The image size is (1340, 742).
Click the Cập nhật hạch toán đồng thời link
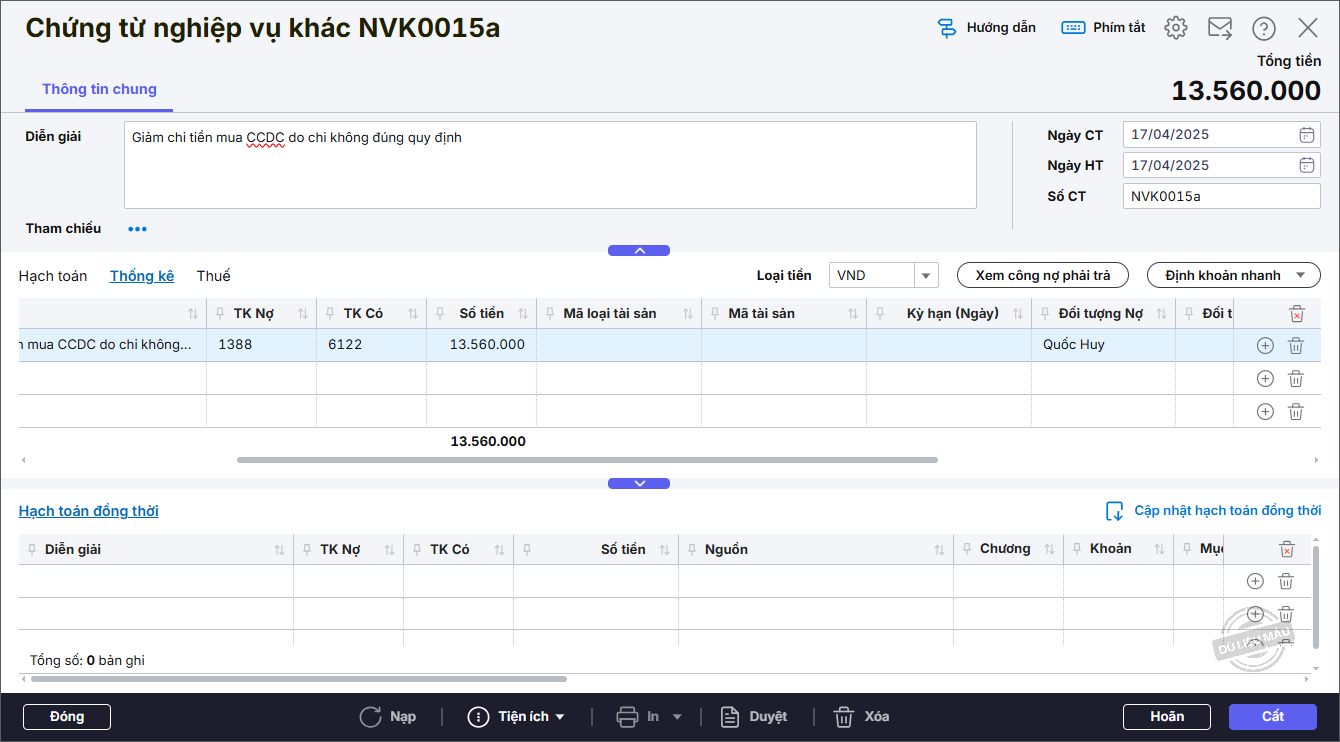click(1227, 511)
